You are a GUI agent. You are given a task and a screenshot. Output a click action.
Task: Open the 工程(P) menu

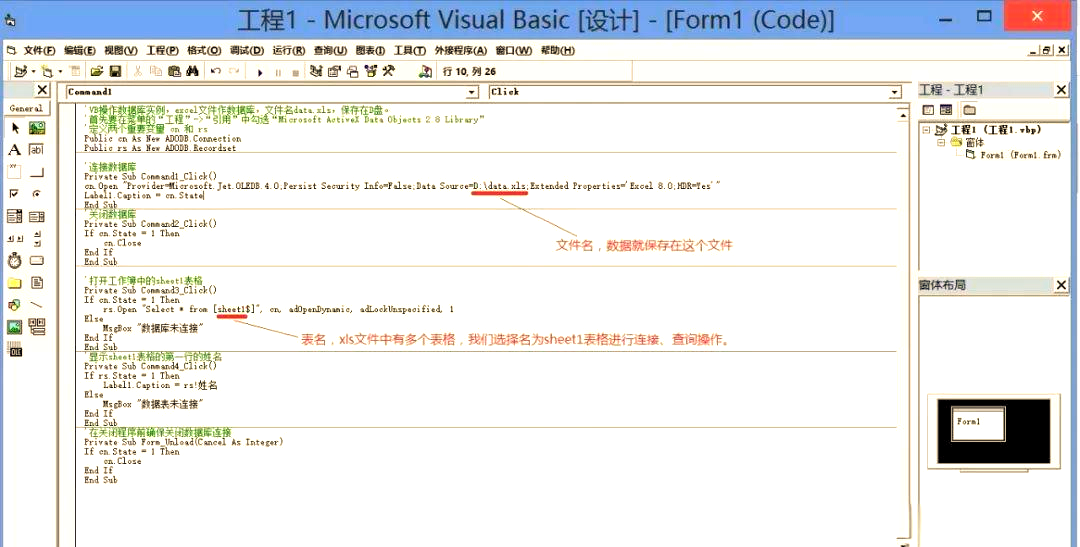point(163,50)
